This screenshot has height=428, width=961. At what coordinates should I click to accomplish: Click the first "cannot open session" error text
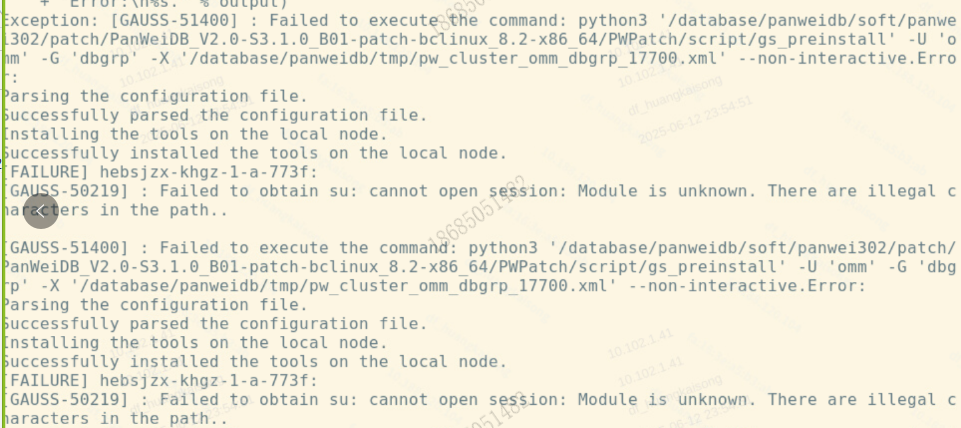463,191
